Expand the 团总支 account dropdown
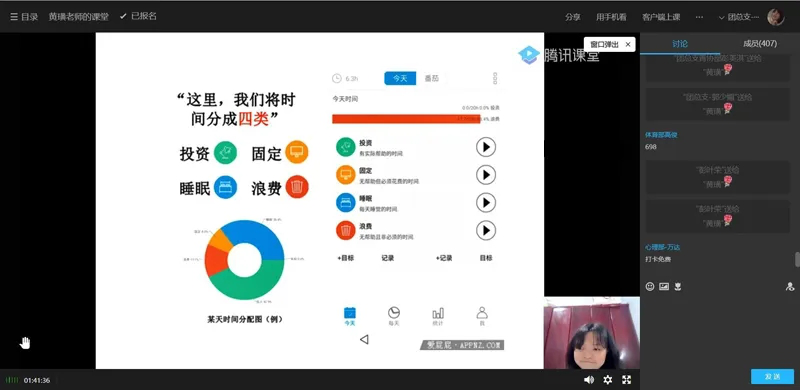The height and width of the screenshot is (390, 800). (741, 17)
